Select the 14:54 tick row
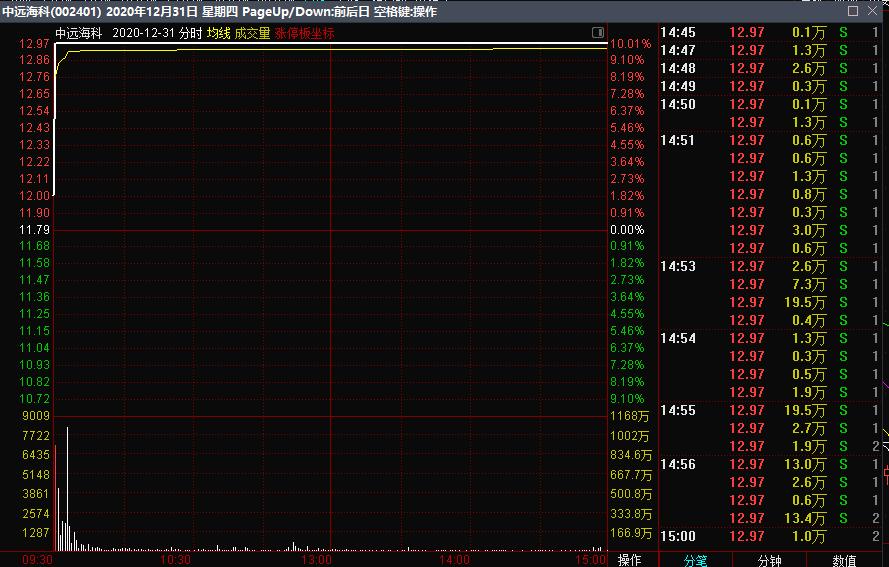This screenshot has height=567, width=889. 771,338
